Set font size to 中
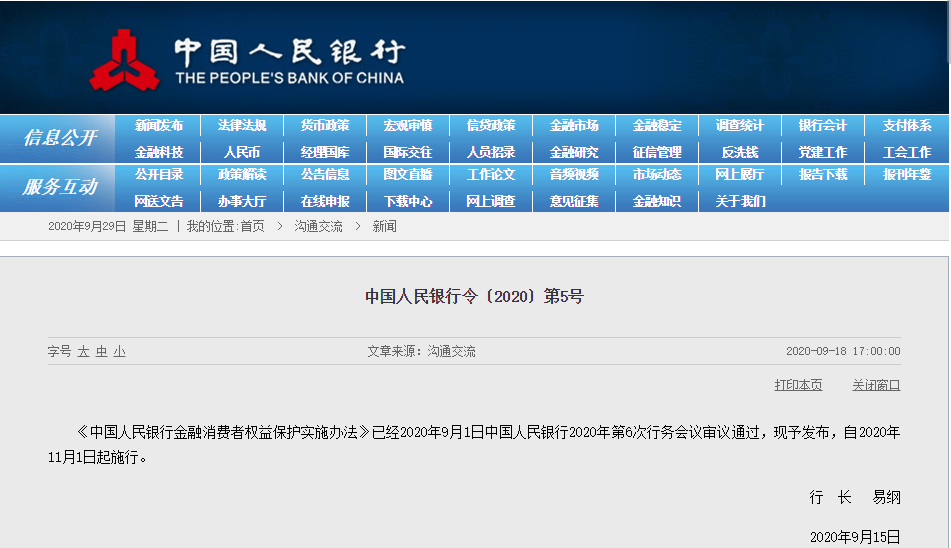951x548 pixels. point(101,352)
